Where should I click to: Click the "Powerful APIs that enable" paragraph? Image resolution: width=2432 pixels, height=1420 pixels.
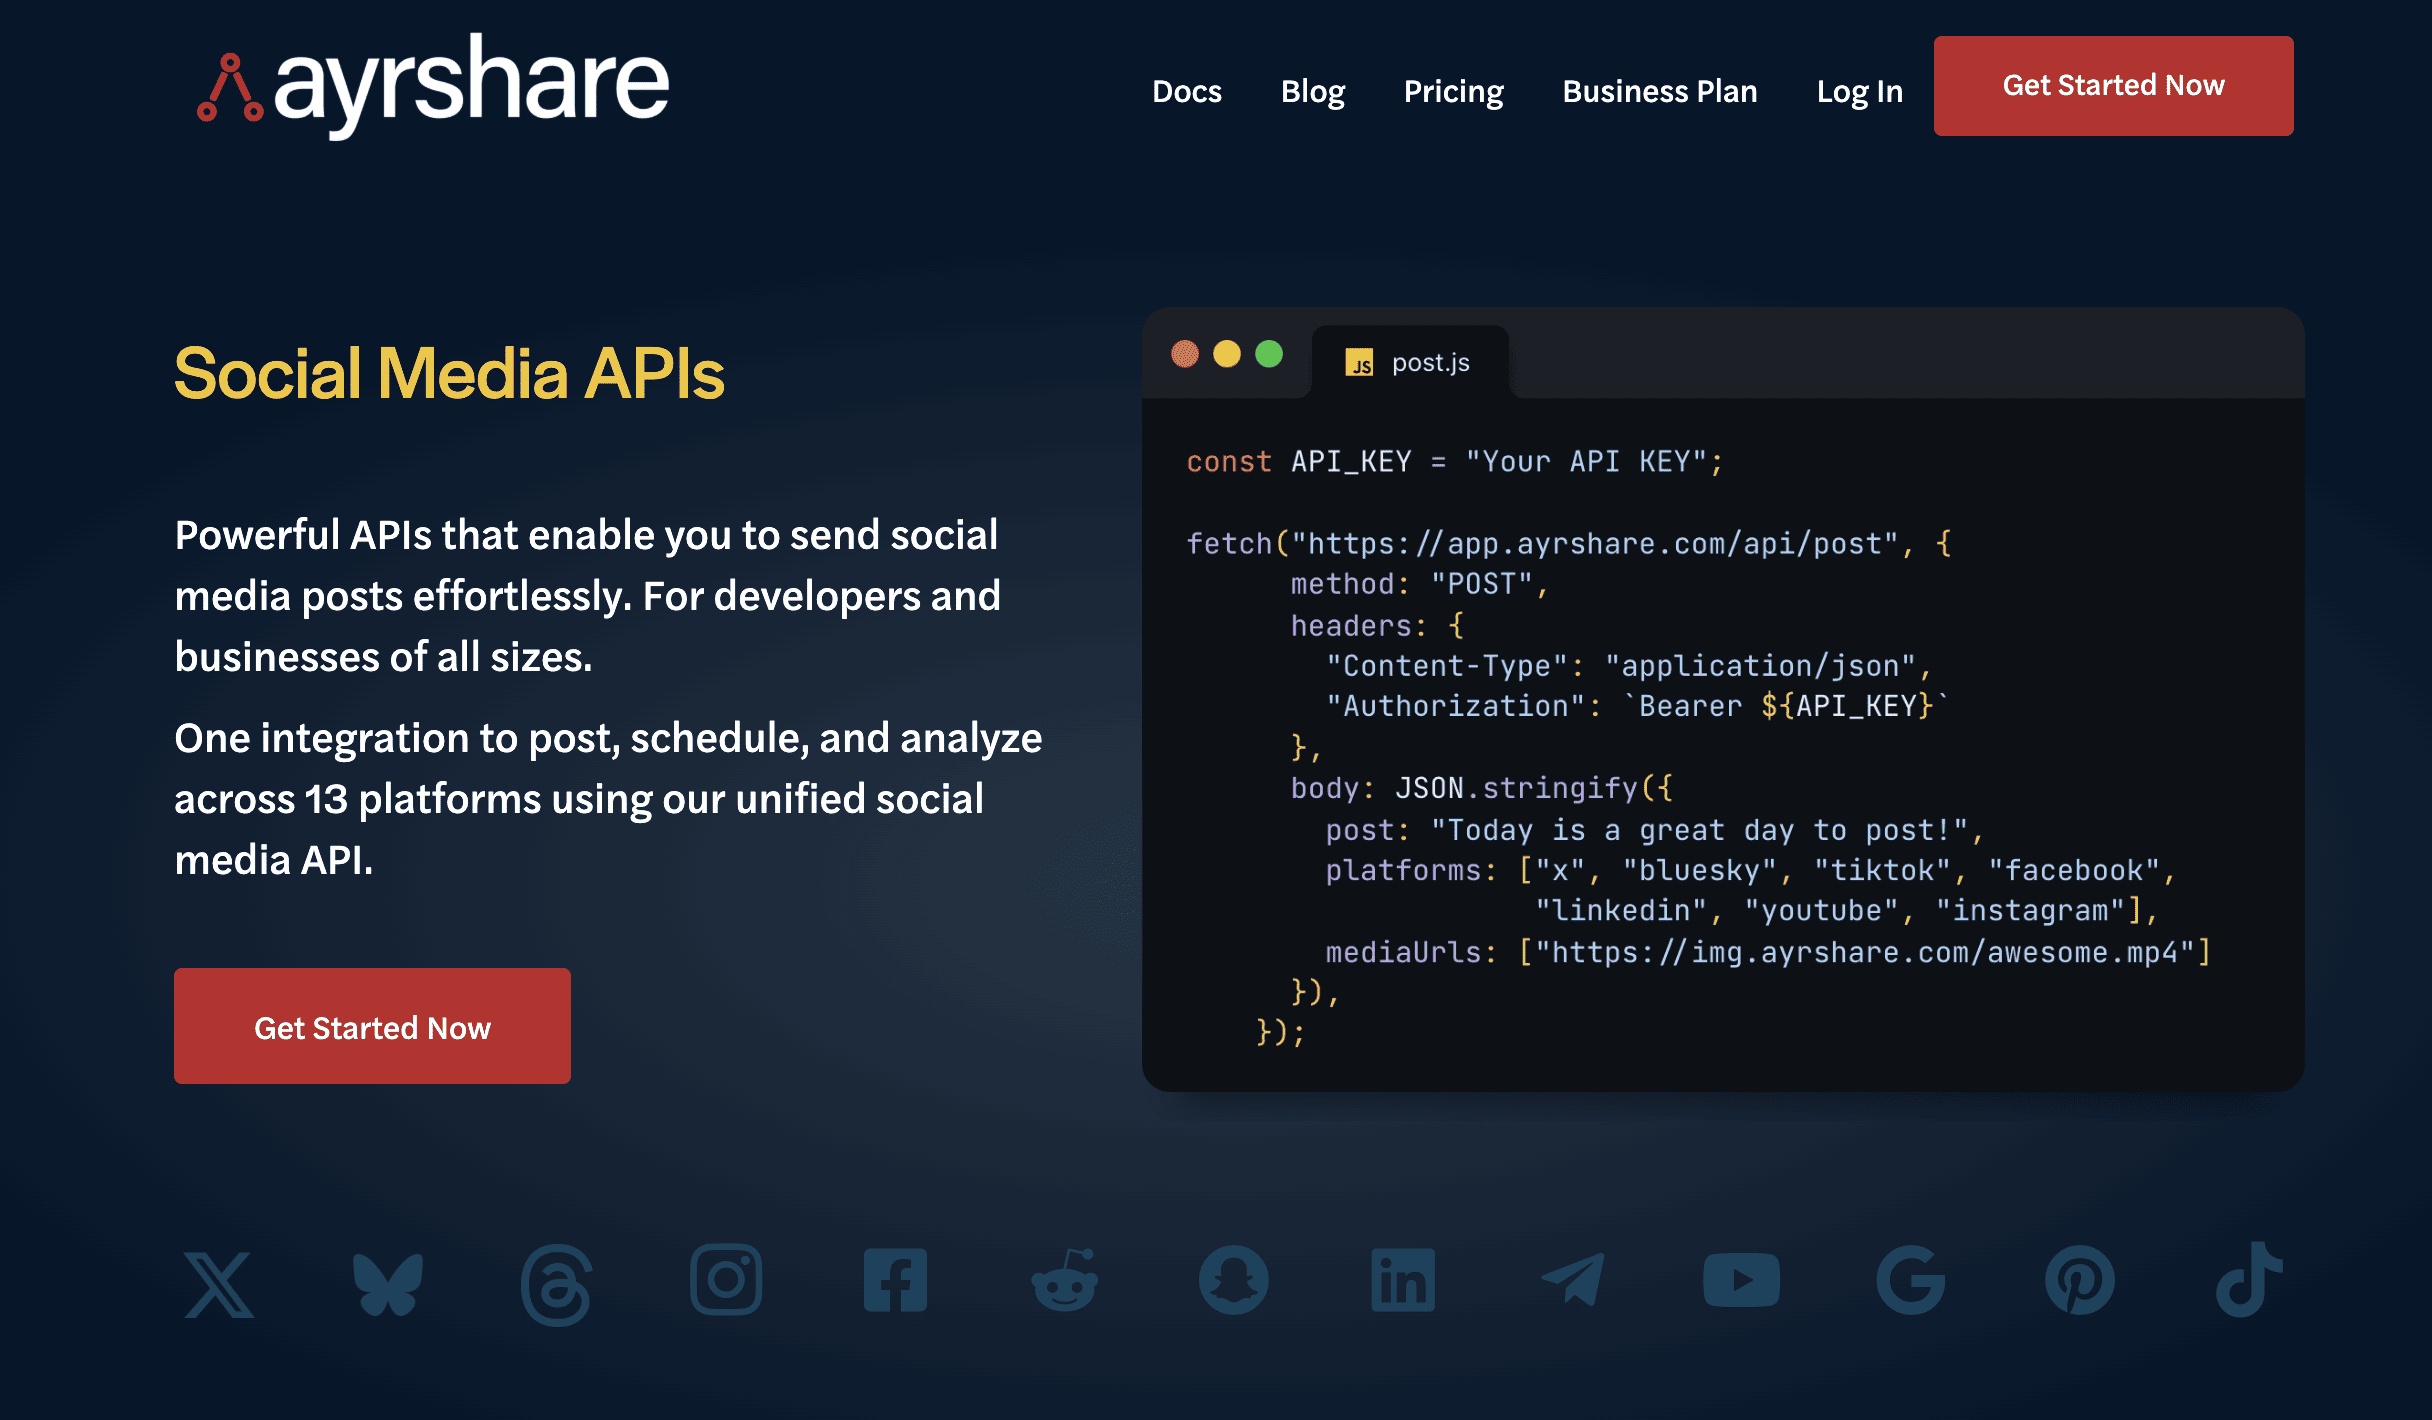pos(588,596)
